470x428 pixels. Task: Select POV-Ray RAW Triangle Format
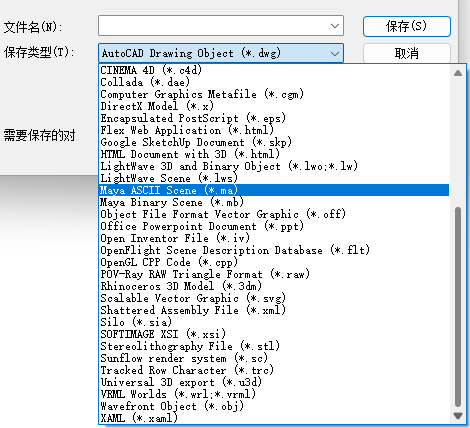[274, 274]
